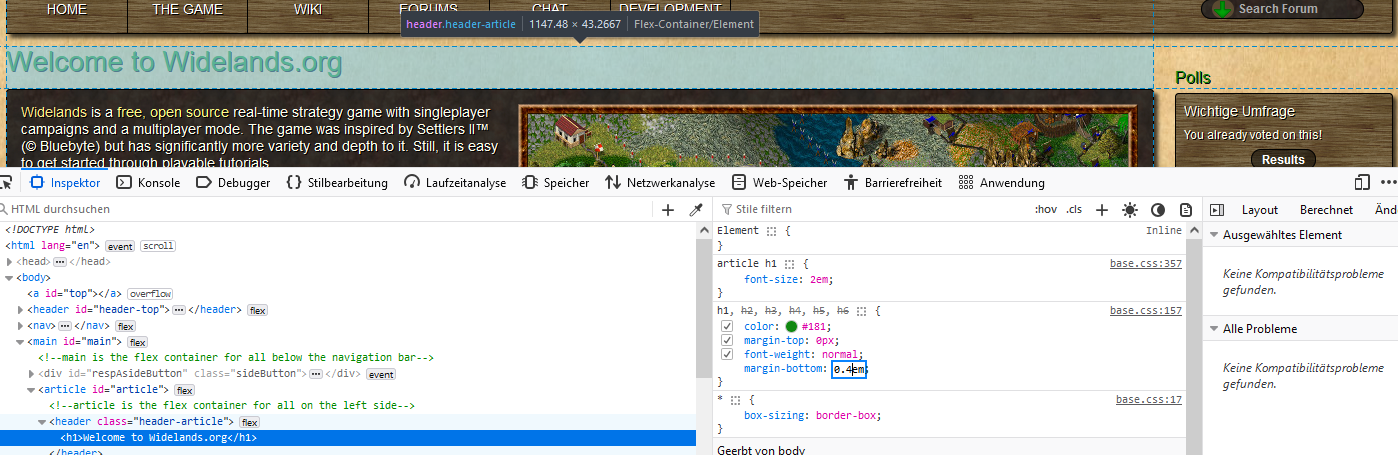
Task: Click event badge on respAsideButton div
Action: pyautogui.click(x=381, y=374)
